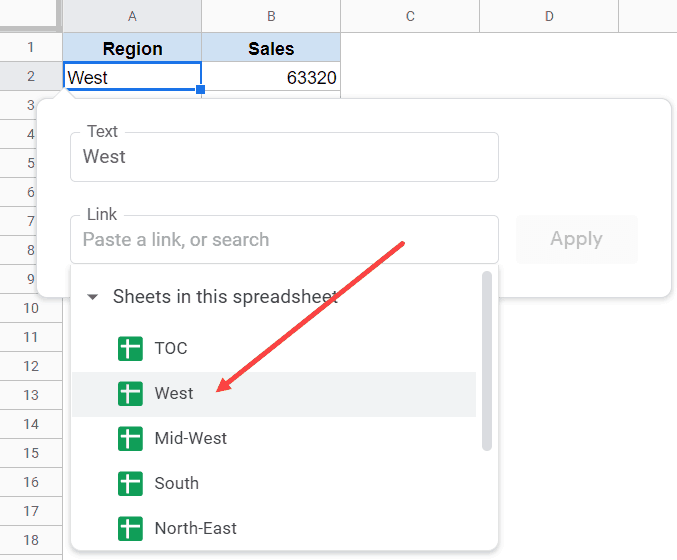Click the South sheet icon
677x560 pixels.
coord(130,484)
